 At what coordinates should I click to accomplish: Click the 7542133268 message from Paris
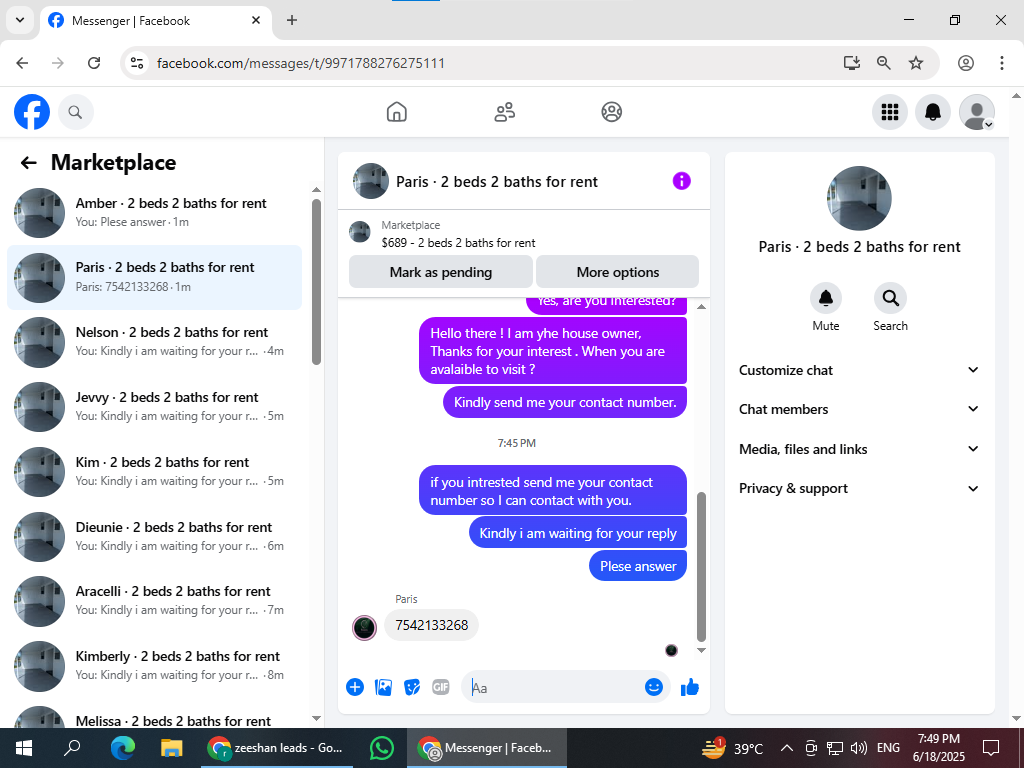pos(431,626)
